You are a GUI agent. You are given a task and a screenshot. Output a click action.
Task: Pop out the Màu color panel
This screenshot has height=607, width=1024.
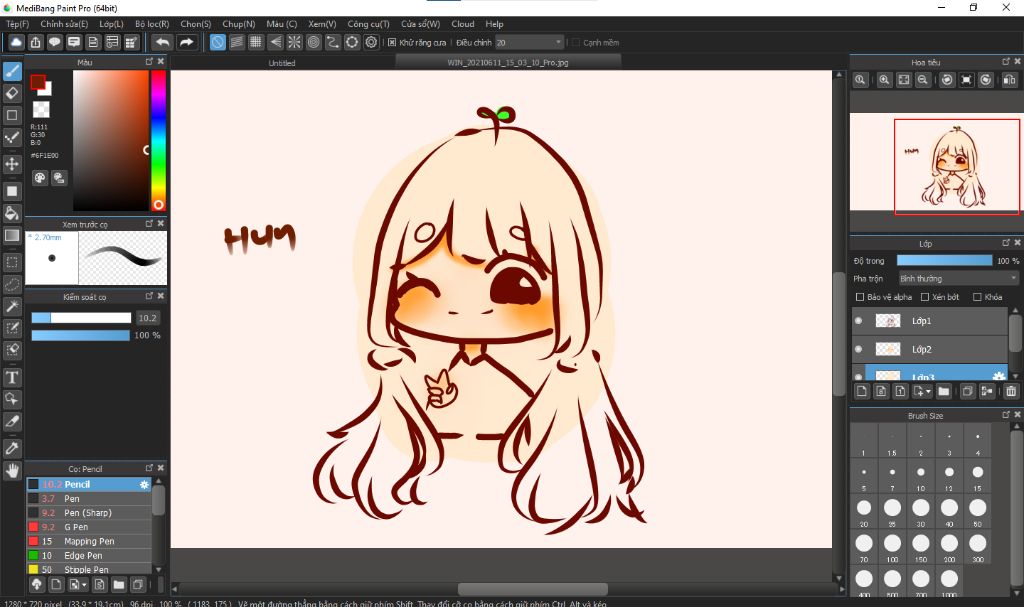(149, 61)
